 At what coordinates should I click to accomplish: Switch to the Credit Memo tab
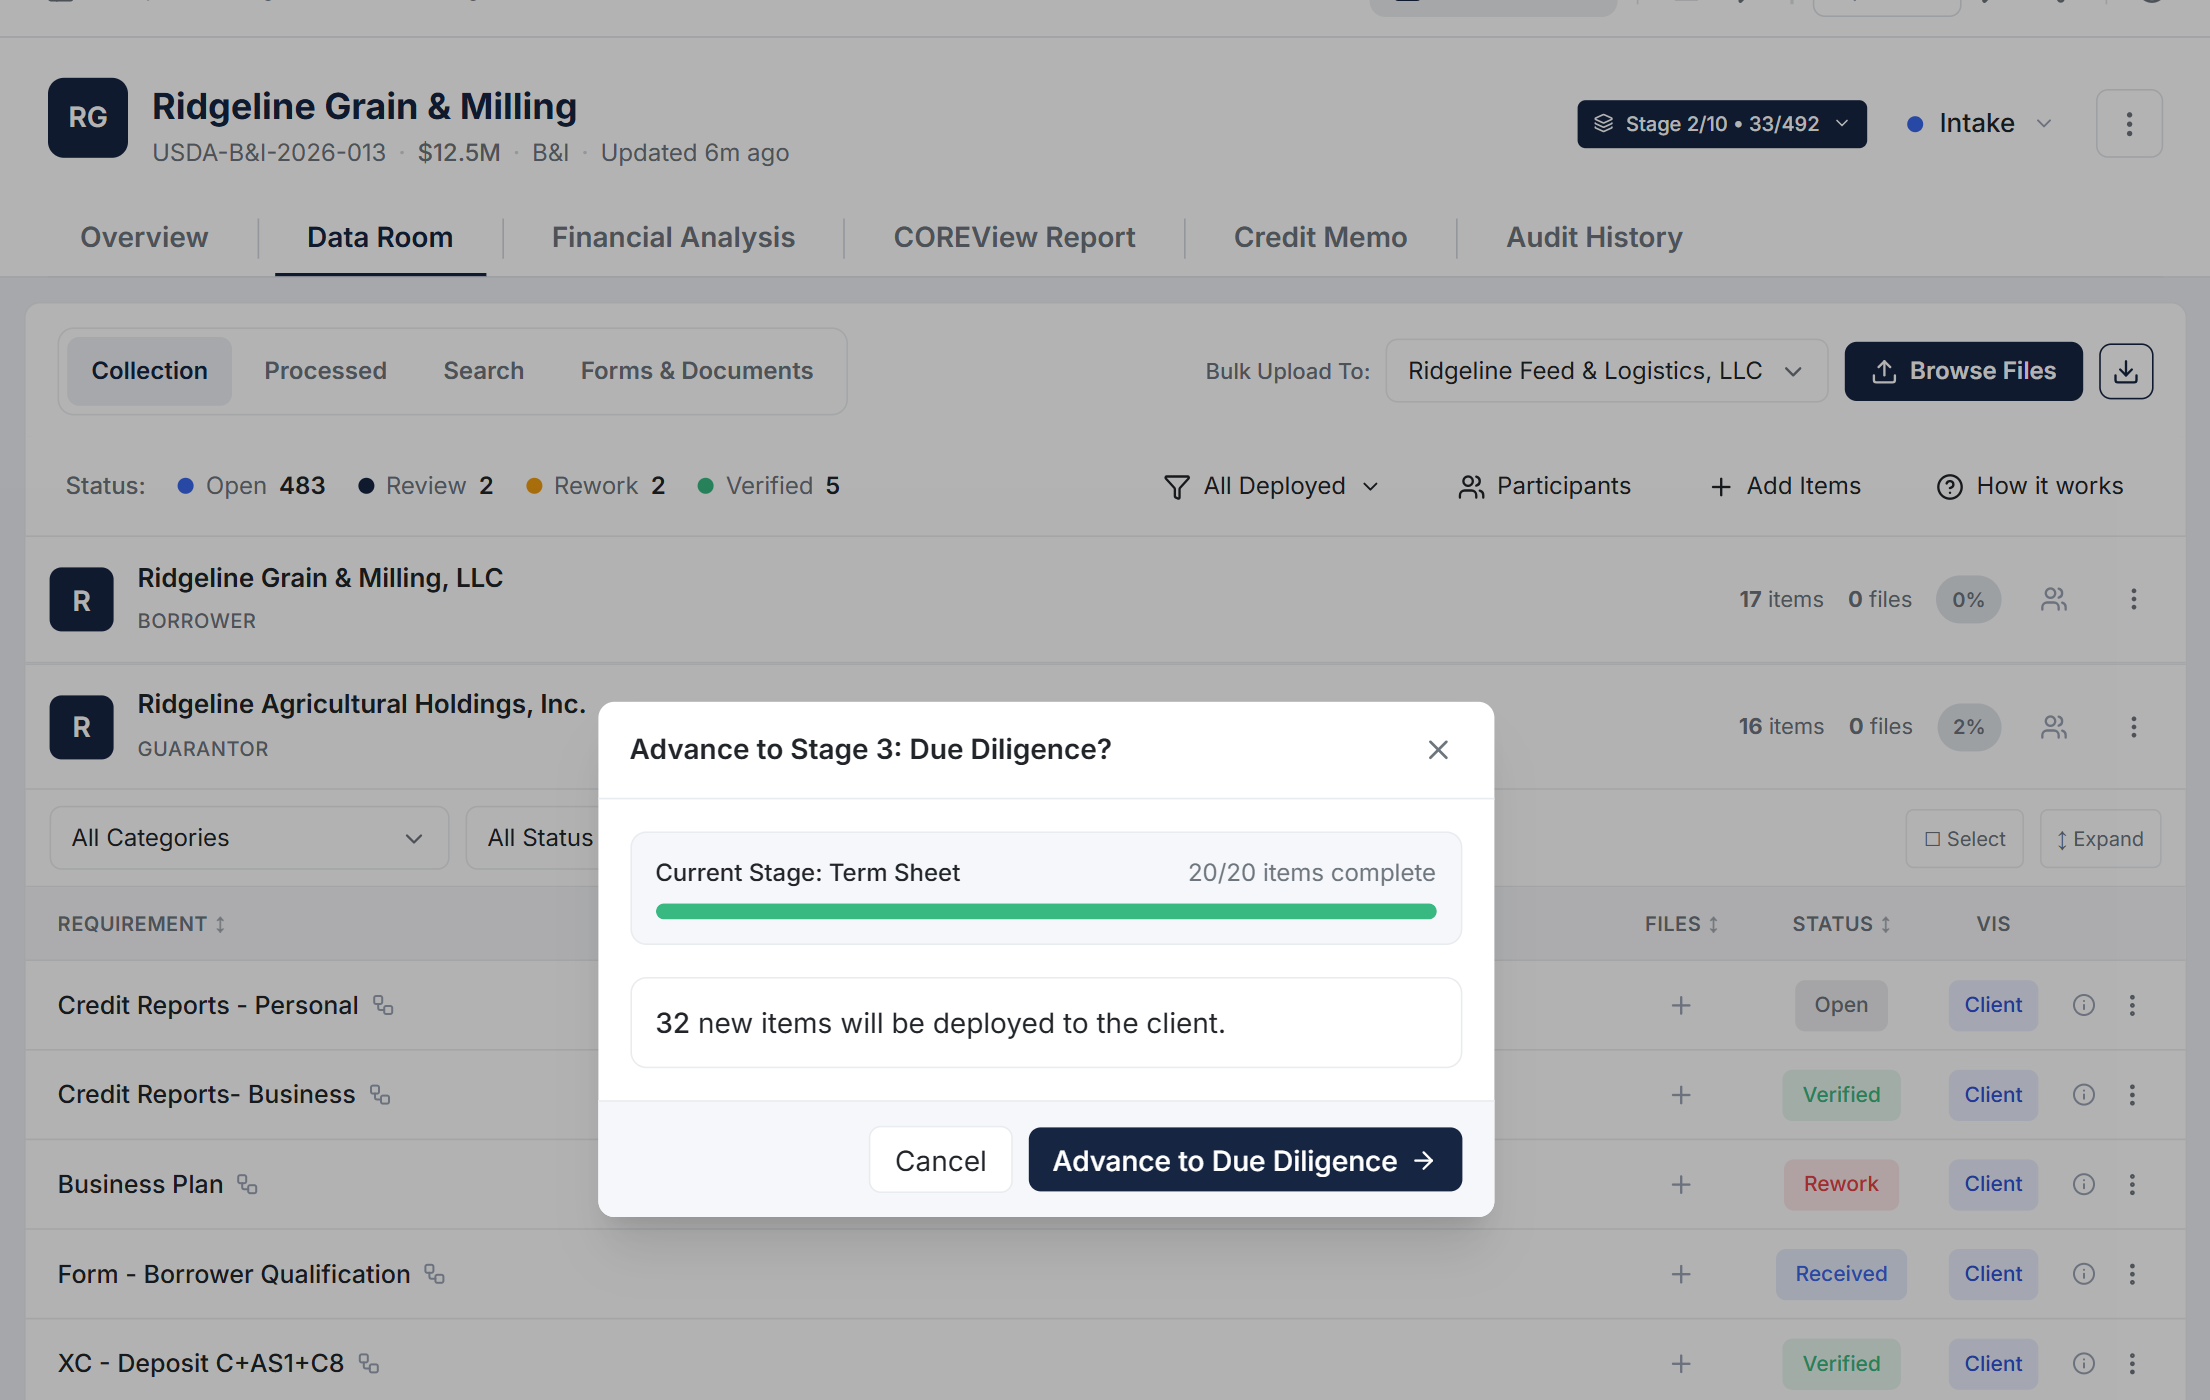[x=1321, y=237]
